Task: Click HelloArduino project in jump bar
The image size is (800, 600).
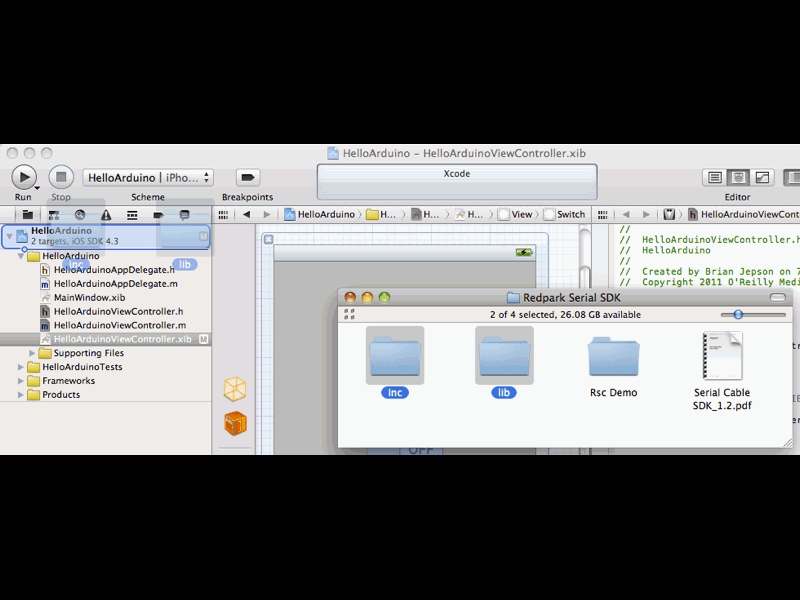Action: click(320, 215)
